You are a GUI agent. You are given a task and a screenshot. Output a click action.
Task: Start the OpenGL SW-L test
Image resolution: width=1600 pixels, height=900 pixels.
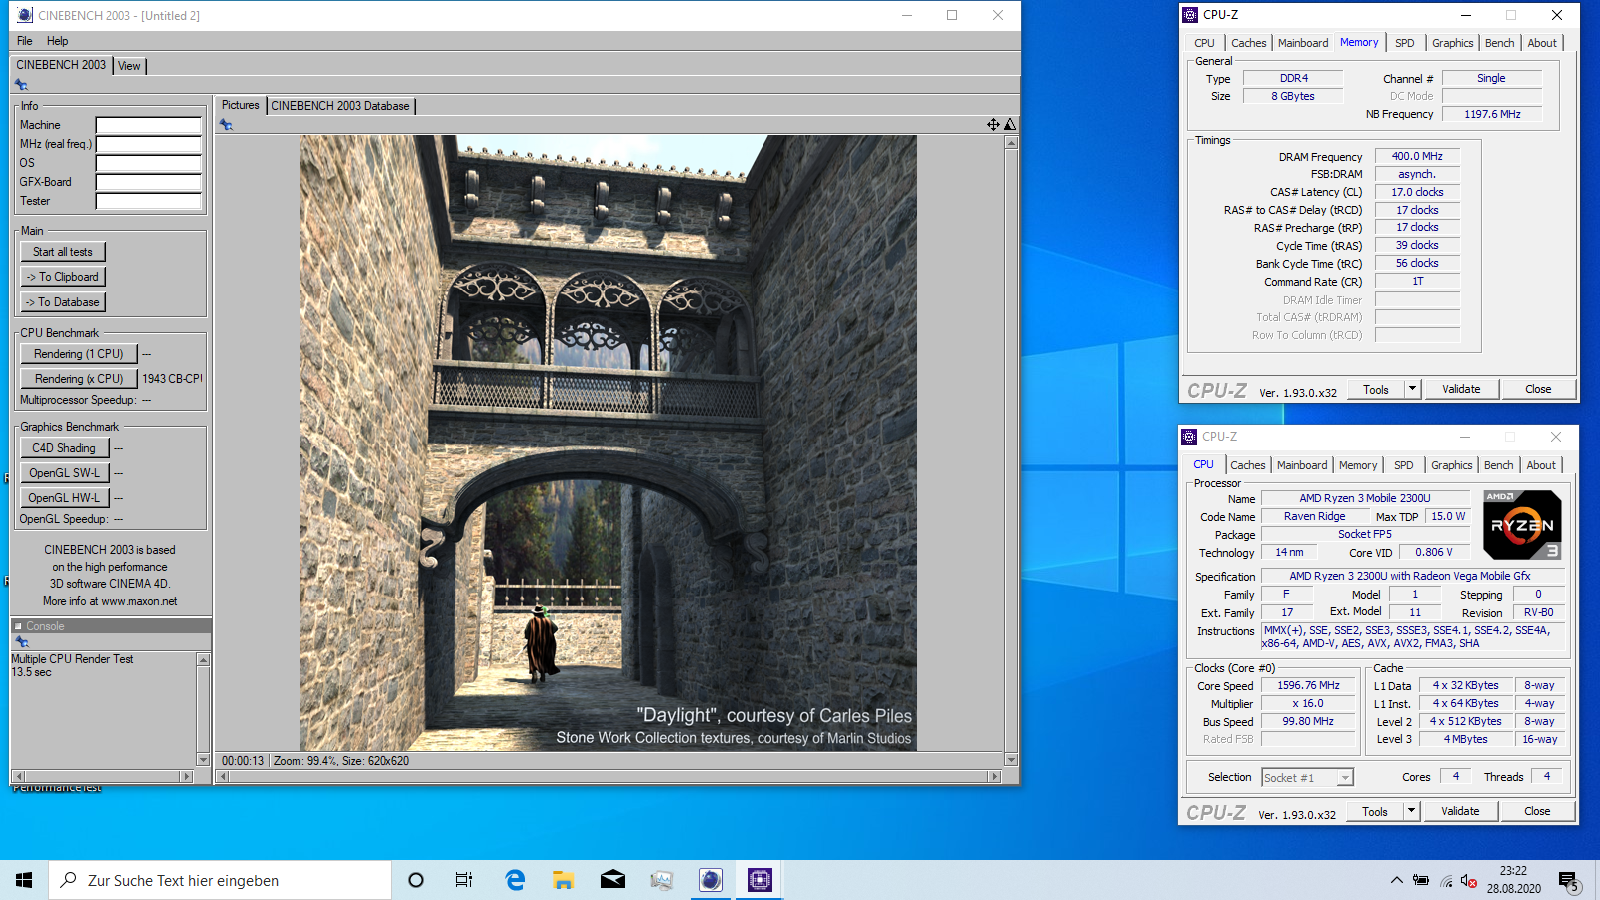[x=64, y=473]
